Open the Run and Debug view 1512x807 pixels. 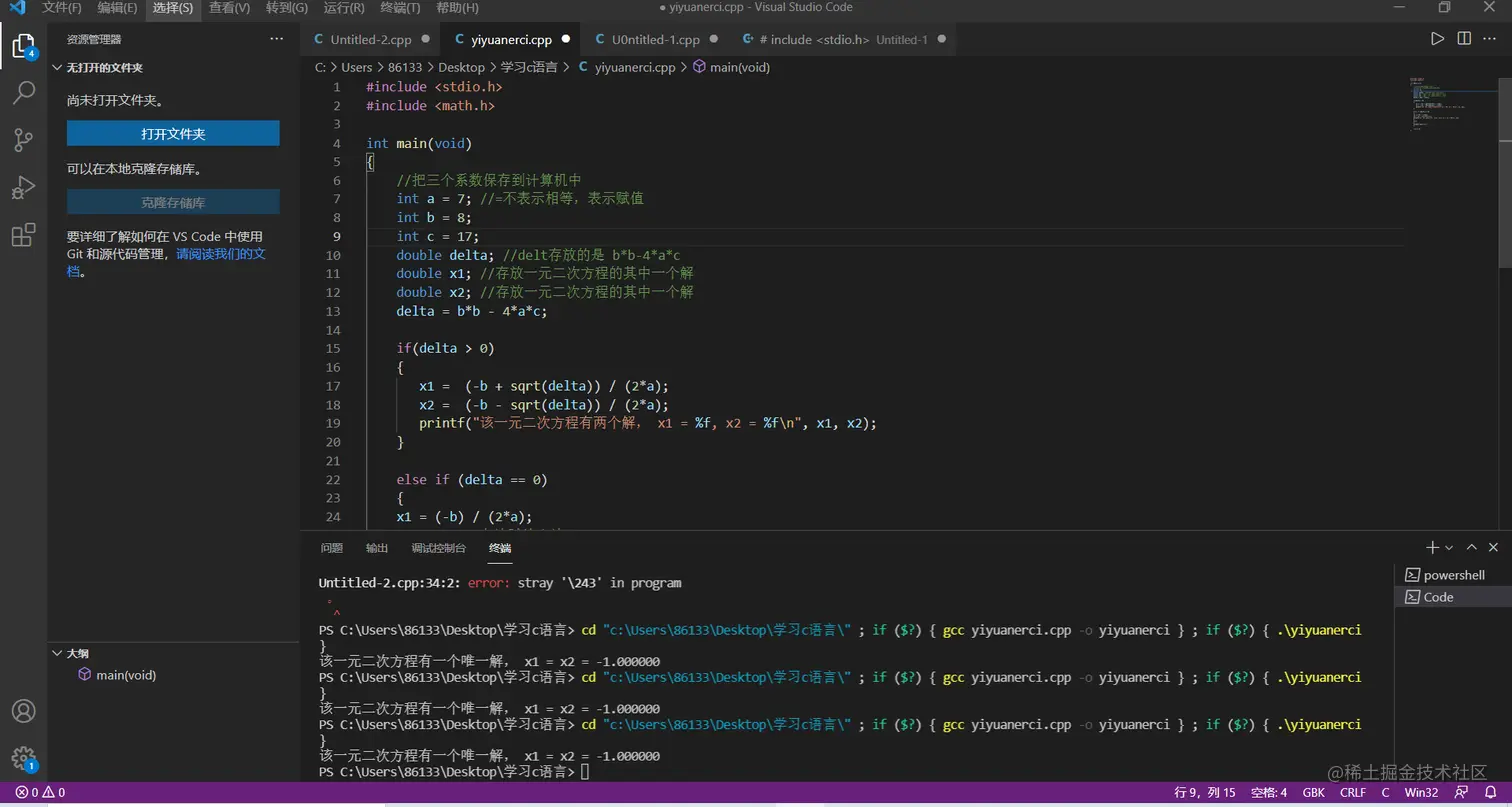(x=23, y=188)
